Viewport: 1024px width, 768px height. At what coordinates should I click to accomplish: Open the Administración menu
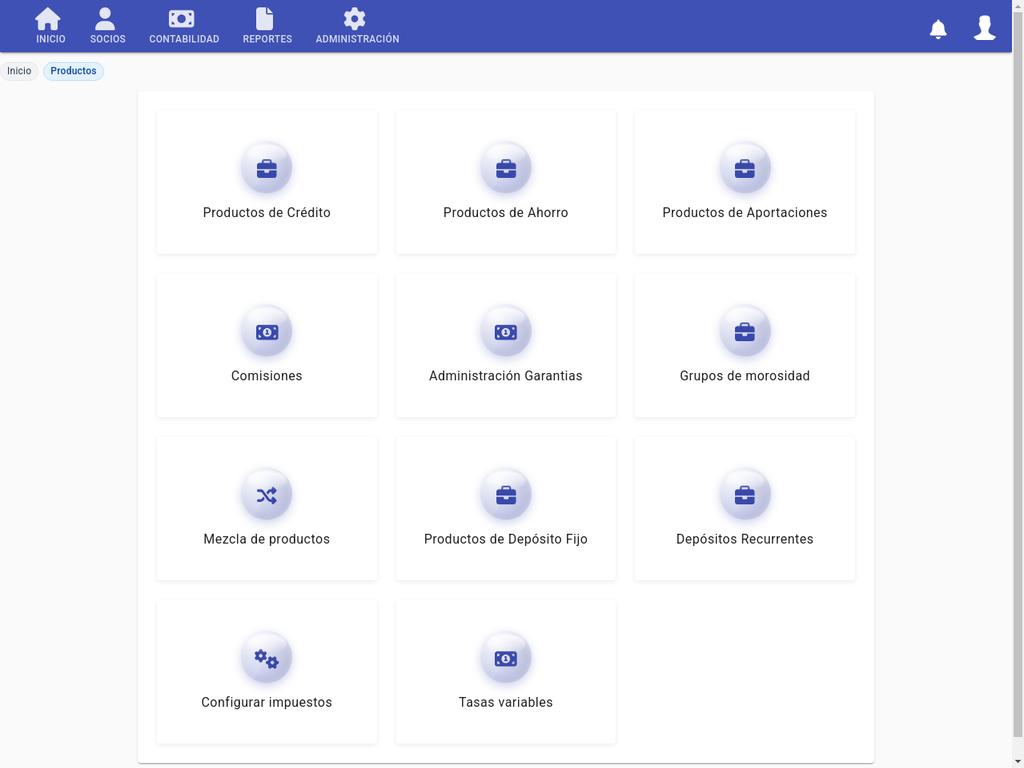[x=357, y=26]
